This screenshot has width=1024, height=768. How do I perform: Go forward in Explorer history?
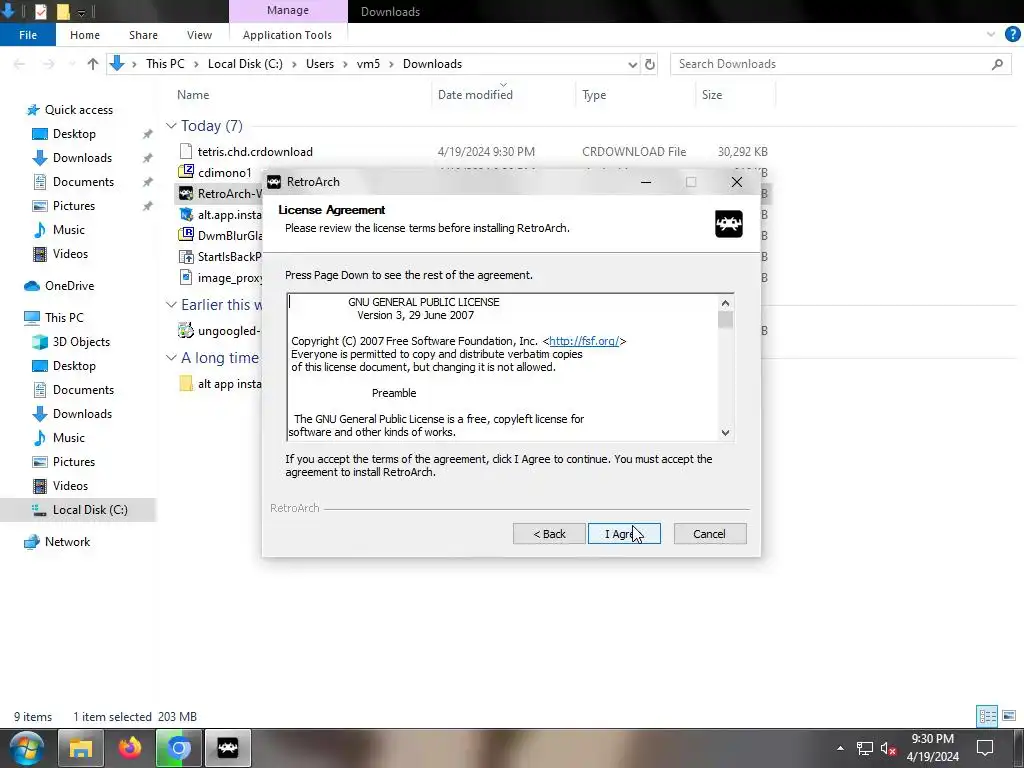tap(48, 64)
